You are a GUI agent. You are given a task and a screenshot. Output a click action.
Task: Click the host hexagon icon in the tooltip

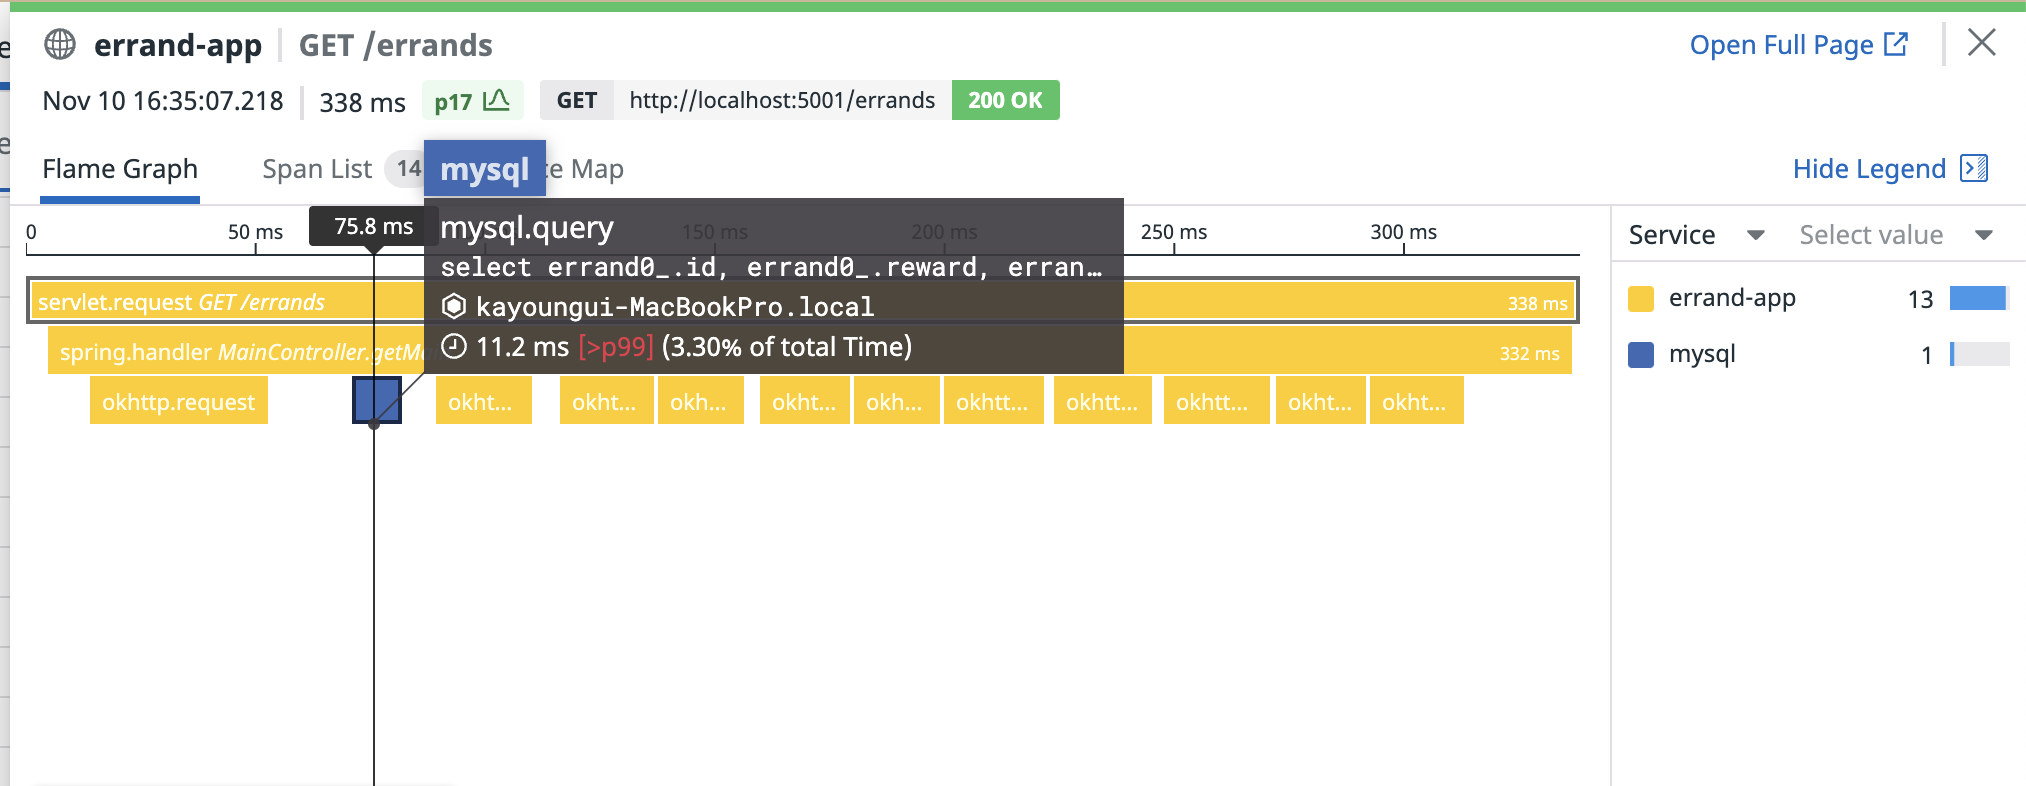pyautogui.click(x=454, y=306)
